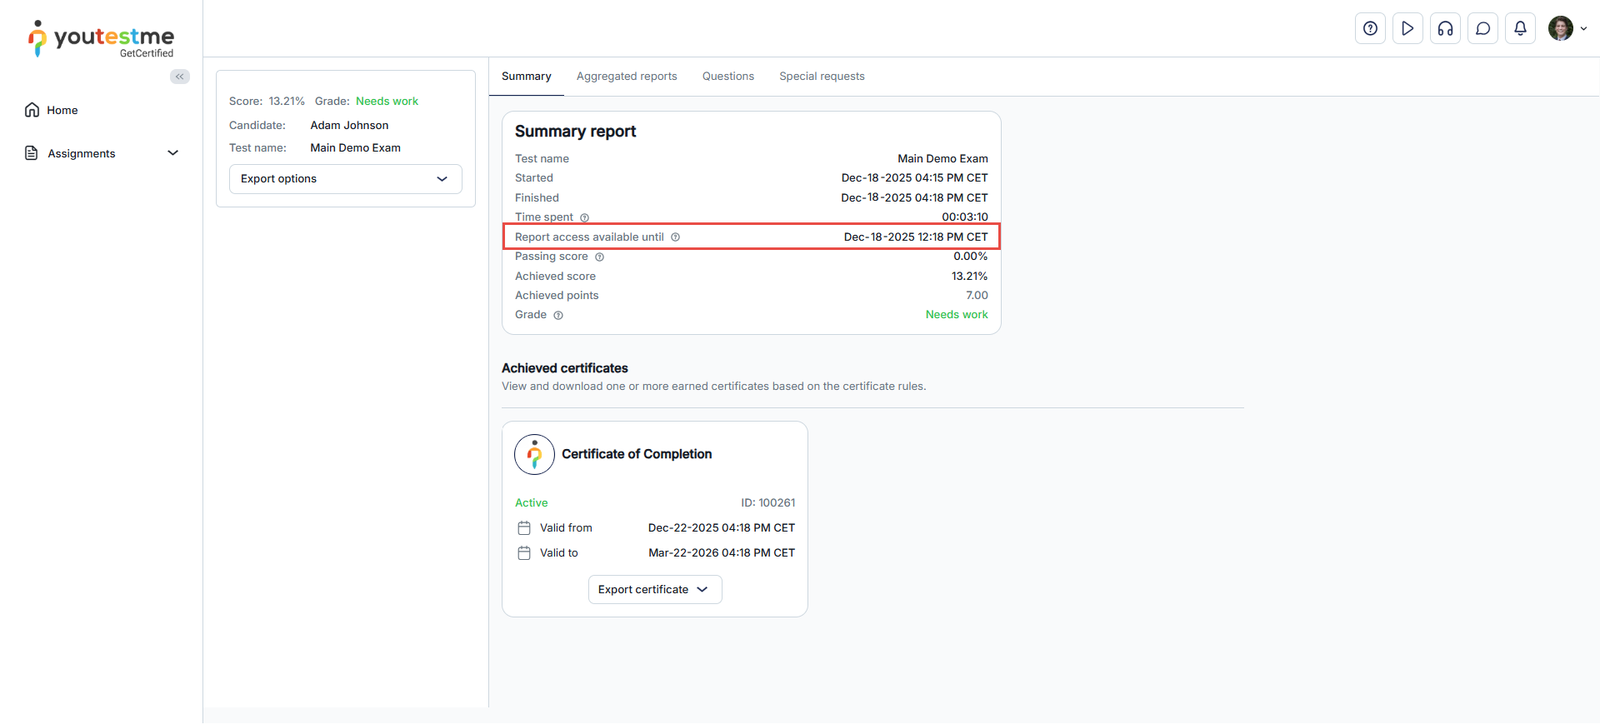Open the notifications bell
1600x724 pixels.
[x=1520, y=29]
